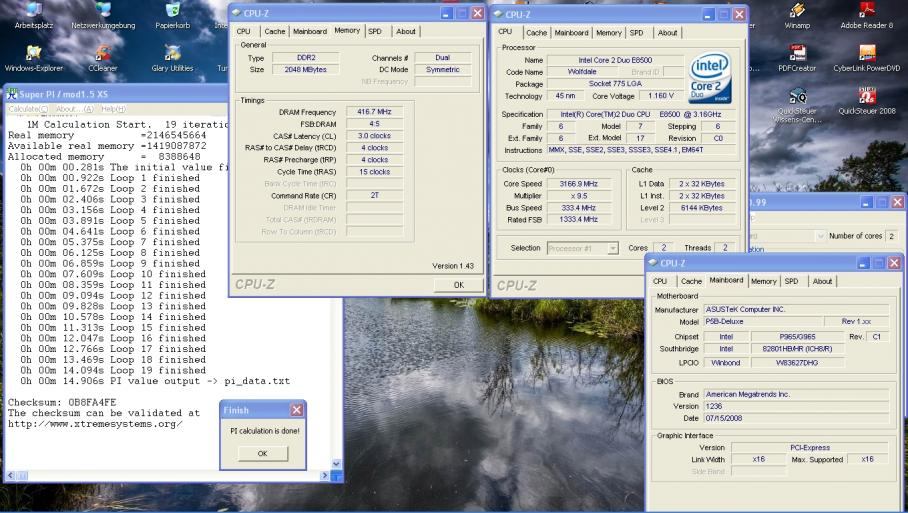Open SPD tab in the processor CPU-Z window
This screenshot has height=513, width=908.
pos(636,33)
